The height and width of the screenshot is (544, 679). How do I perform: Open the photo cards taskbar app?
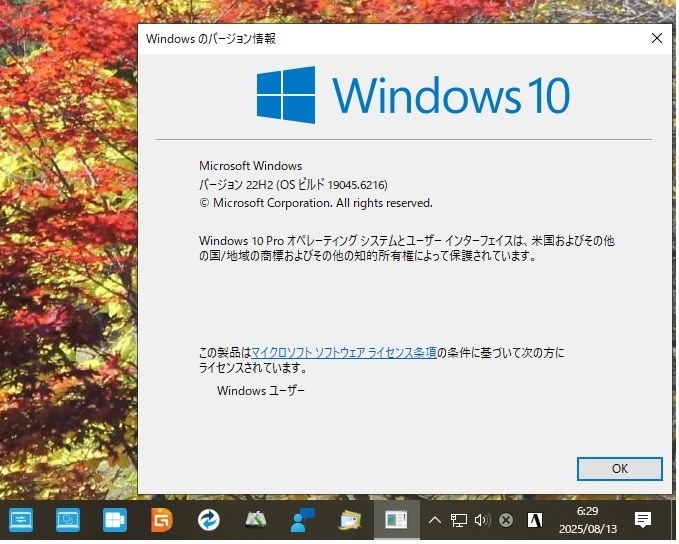pos(350,519)
